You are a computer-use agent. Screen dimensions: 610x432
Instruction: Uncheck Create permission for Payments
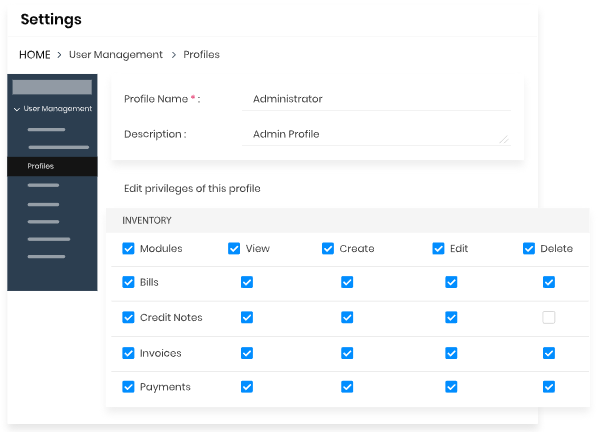click(347, 387)
